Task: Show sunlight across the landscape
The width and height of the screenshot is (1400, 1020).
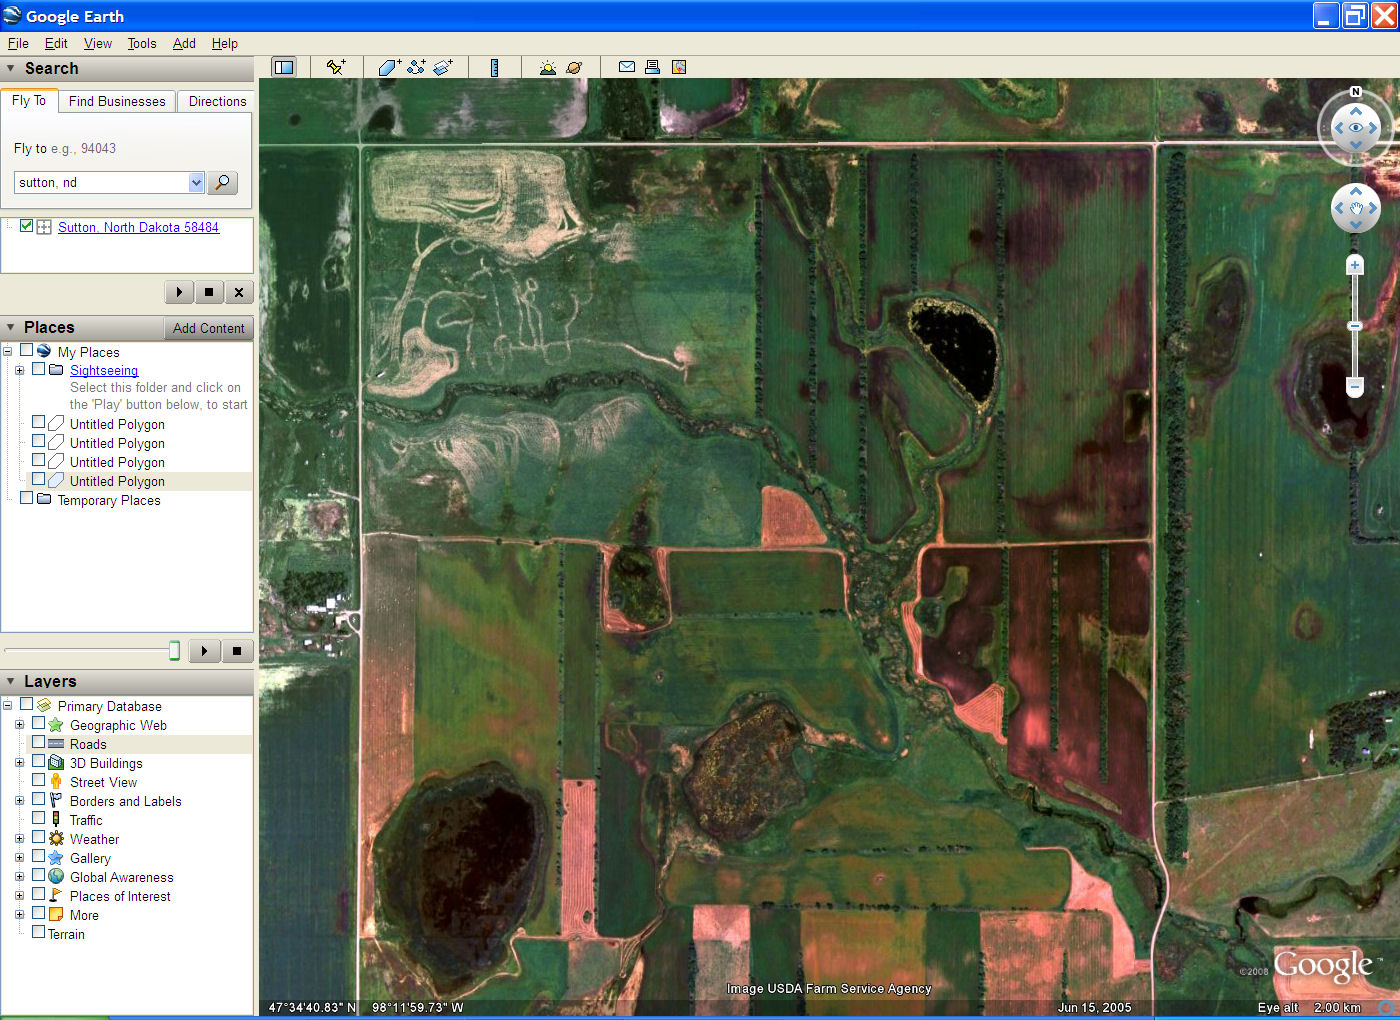Action: (547, 67)
